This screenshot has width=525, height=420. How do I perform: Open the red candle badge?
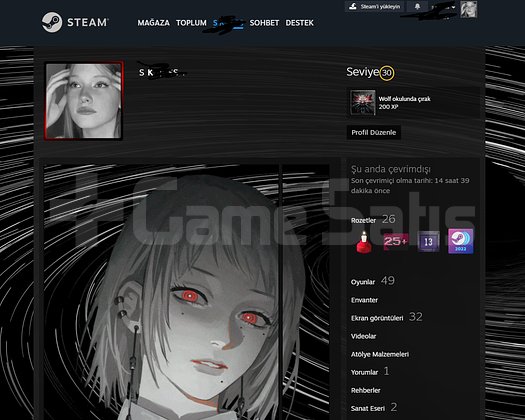(x=364, y=241)
